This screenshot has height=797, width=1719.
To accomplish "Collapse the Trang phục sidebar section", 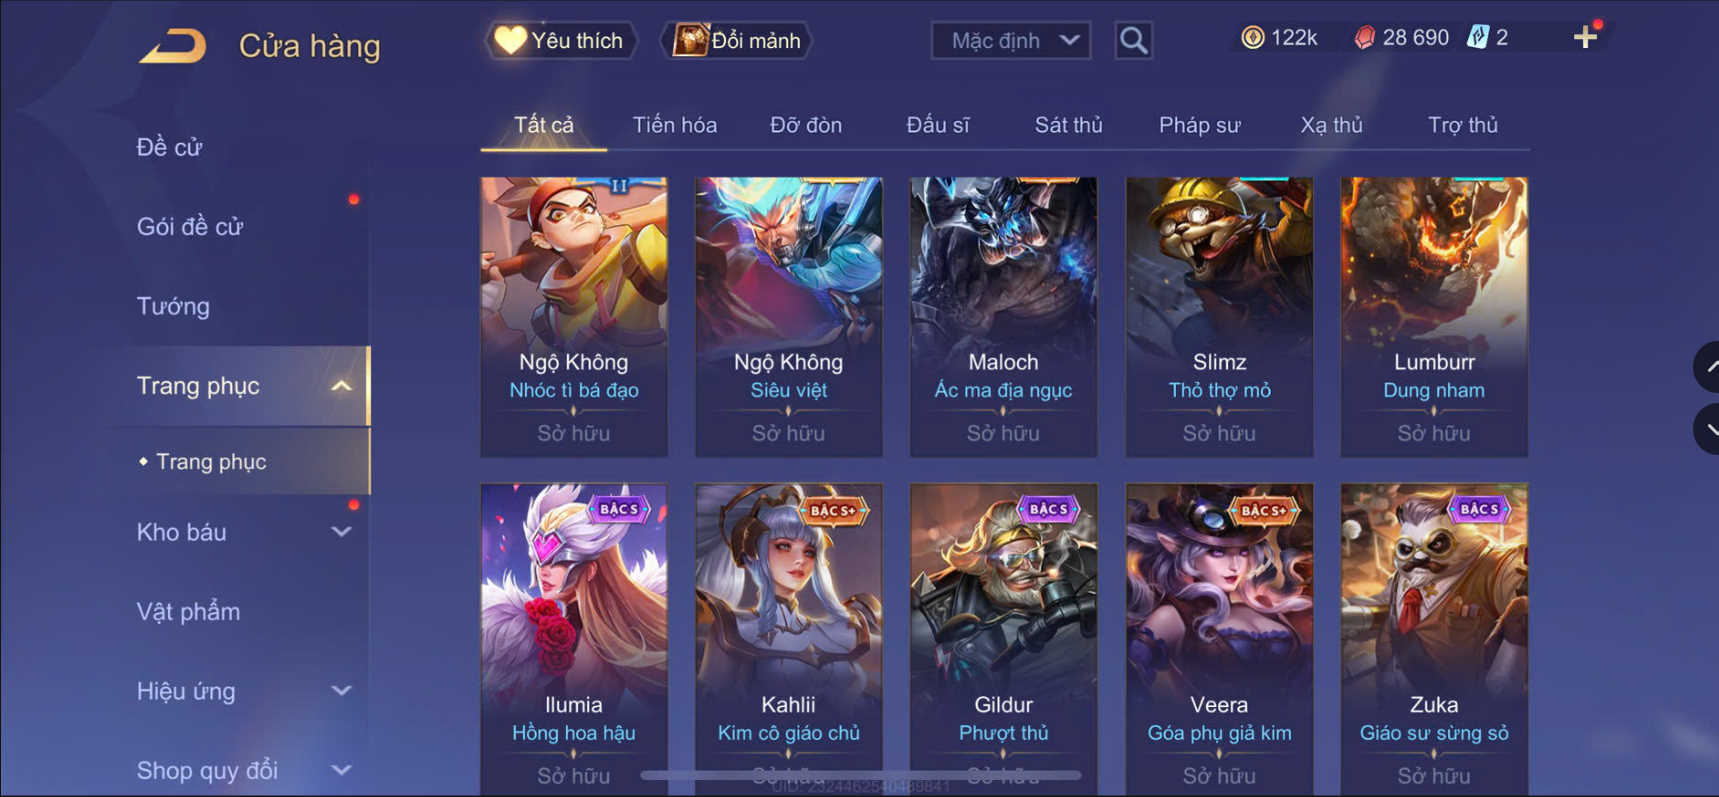I will tap(341, 386).
